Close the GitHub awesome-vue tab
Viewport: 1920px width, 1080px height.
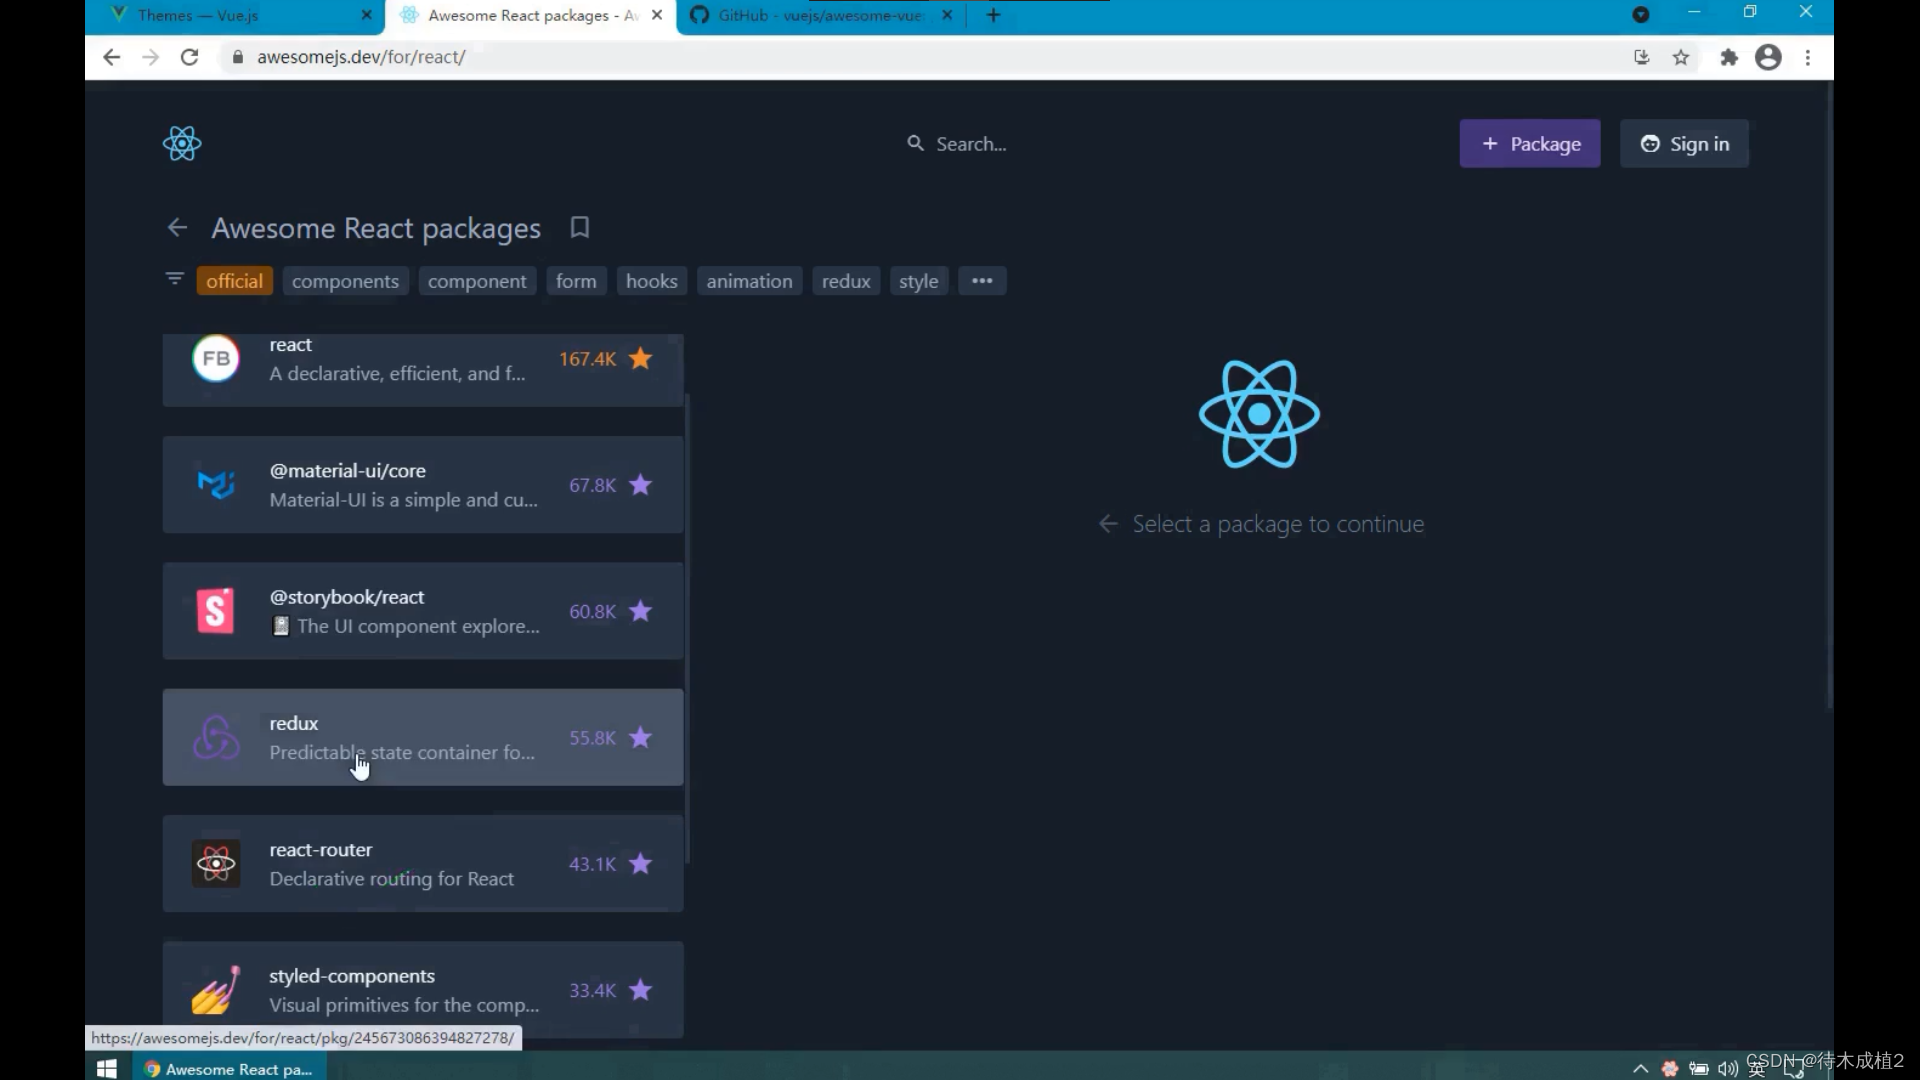(x=947, y=16)
